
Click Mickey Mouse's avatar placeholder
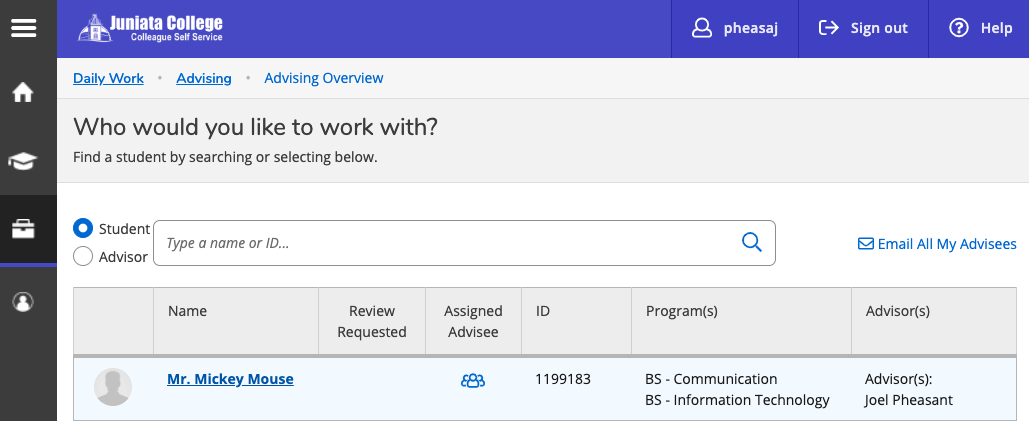(113, 387)
